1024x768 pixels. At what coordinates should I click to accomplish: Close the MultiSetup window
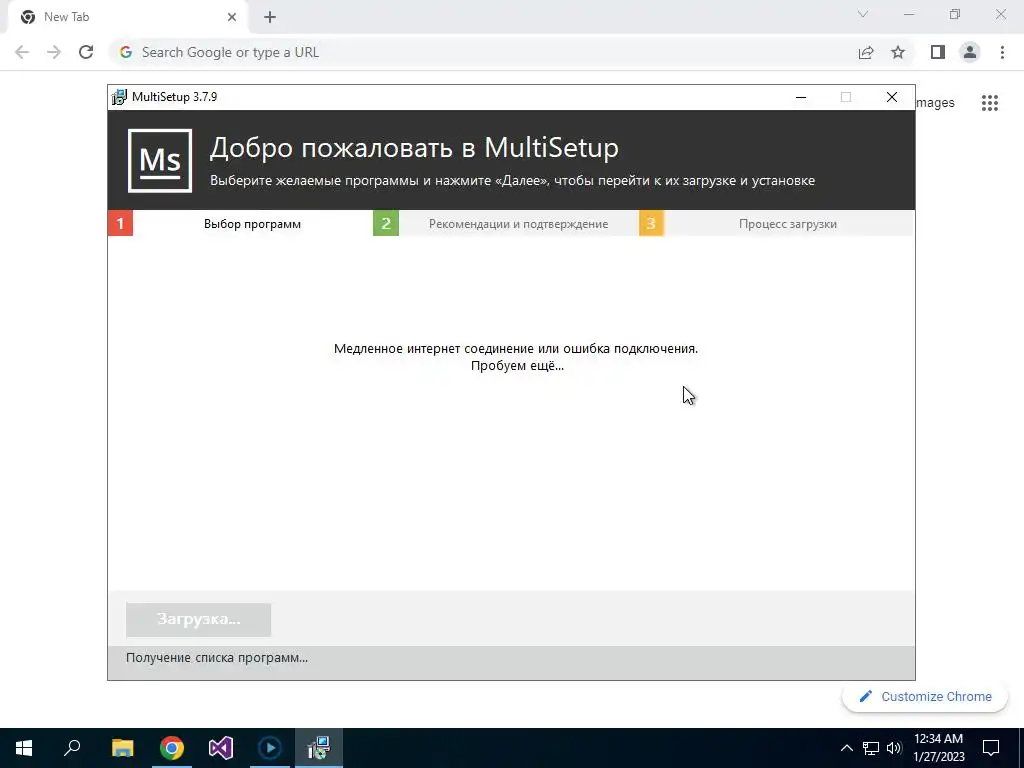click(891, 97)
